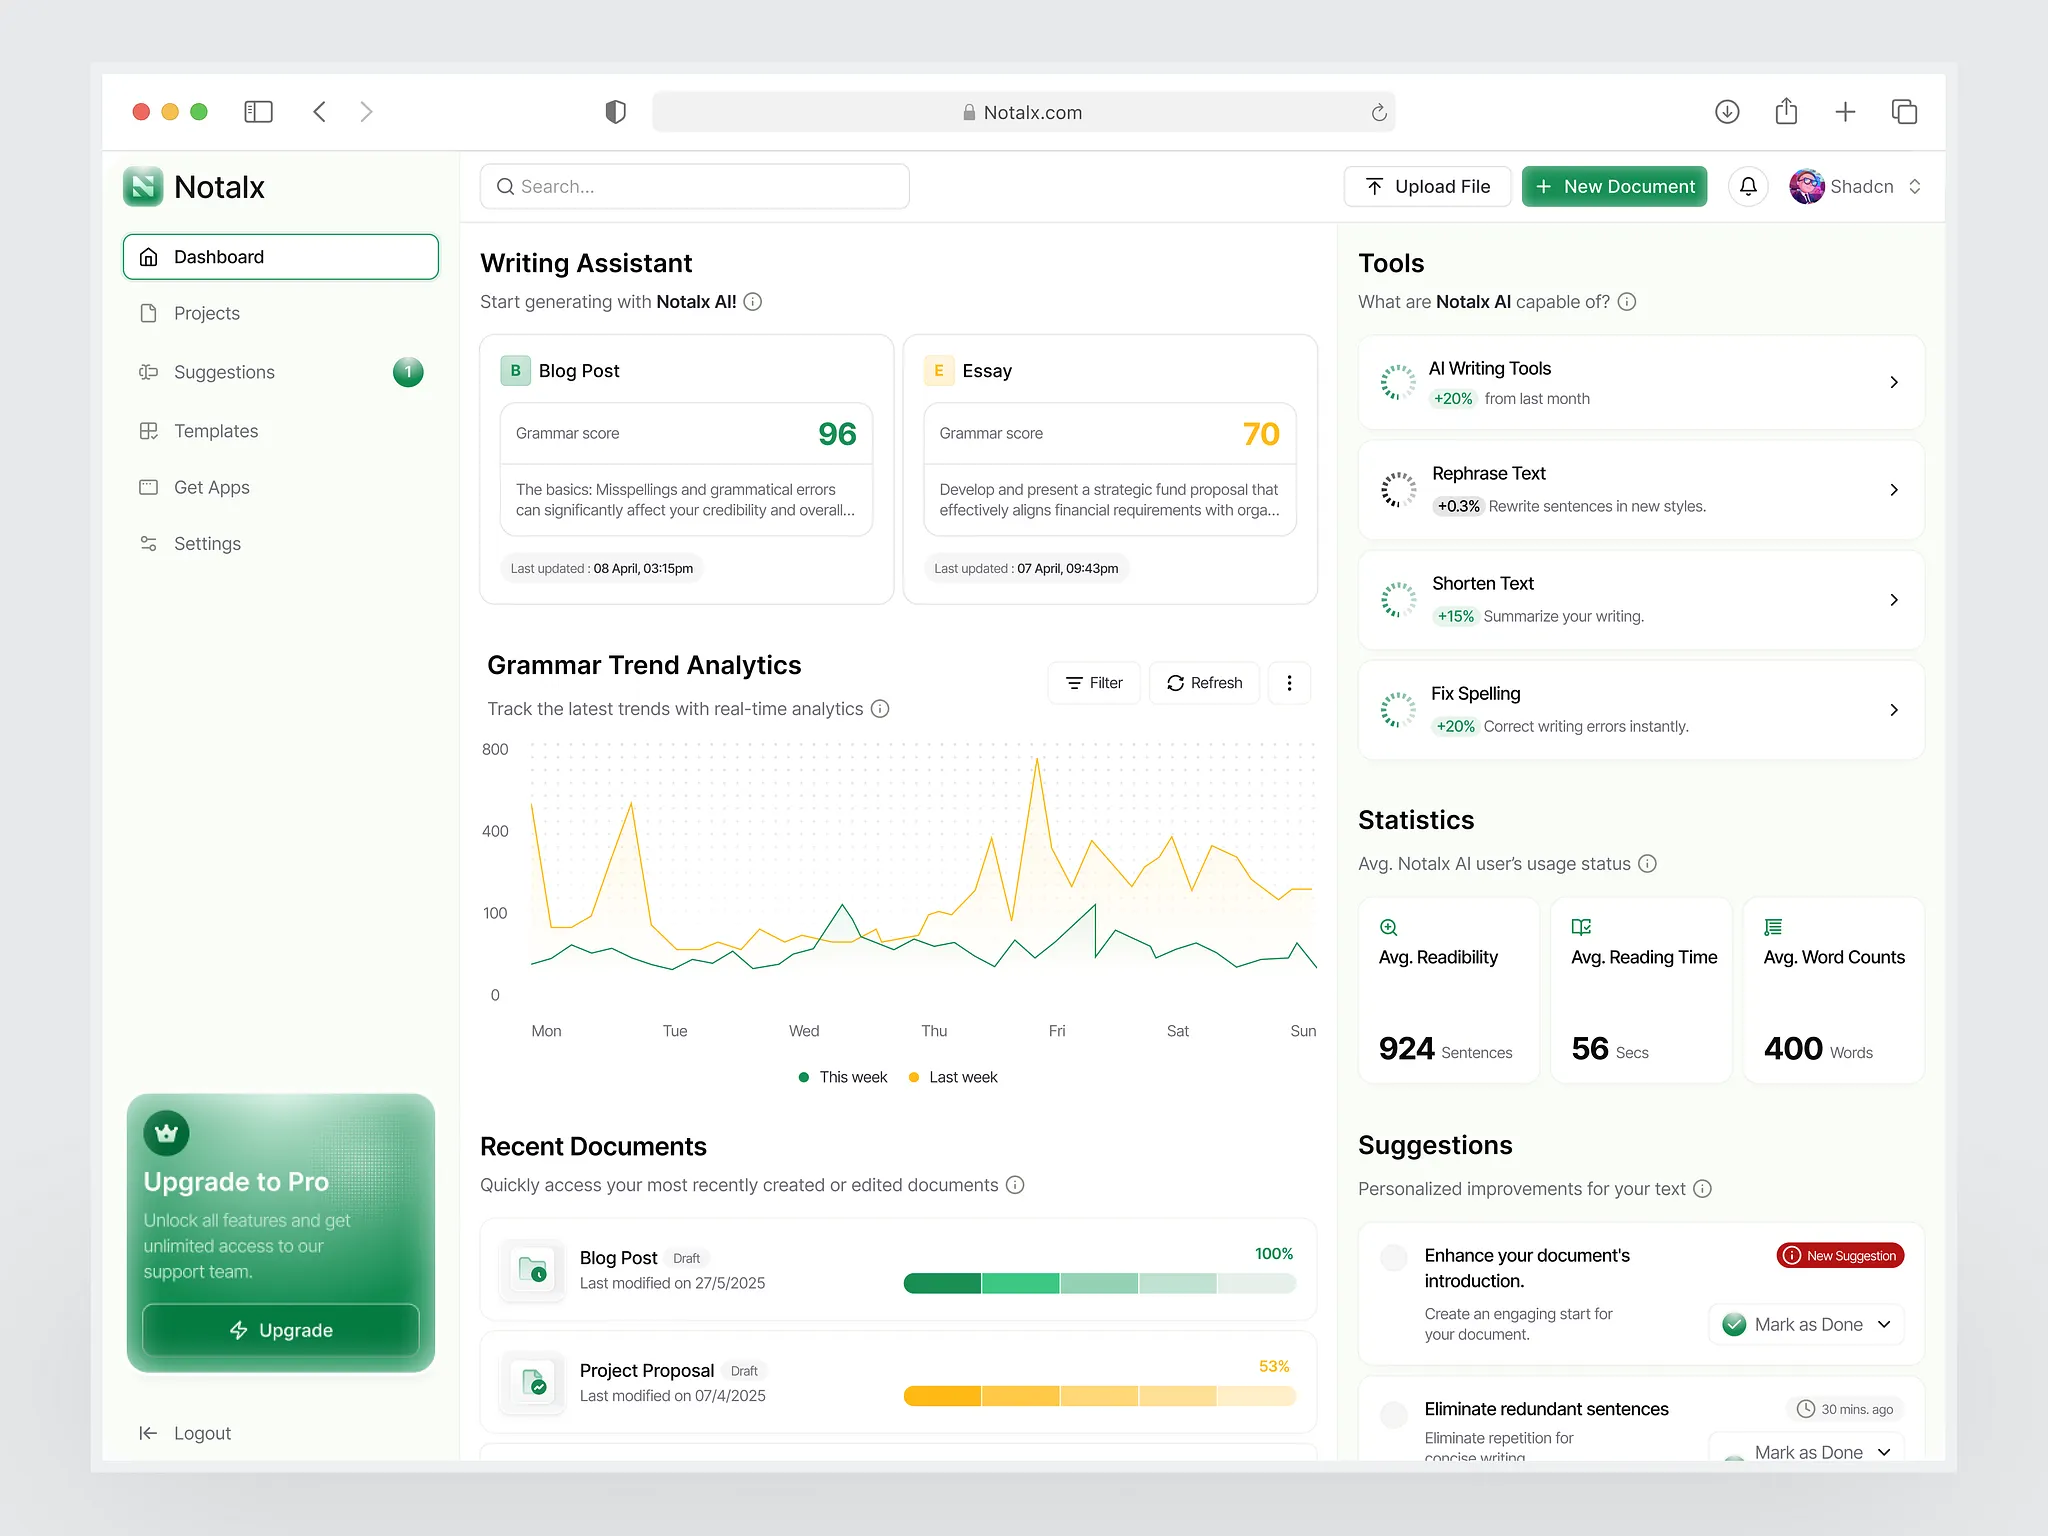Click the Project Proposal 53% progress bar

1099,1396
